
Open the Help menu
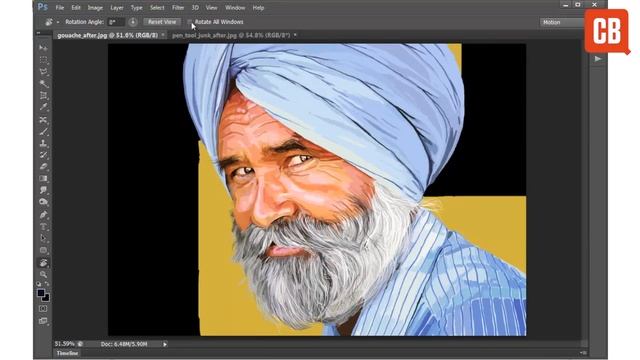tap(258, 8)
